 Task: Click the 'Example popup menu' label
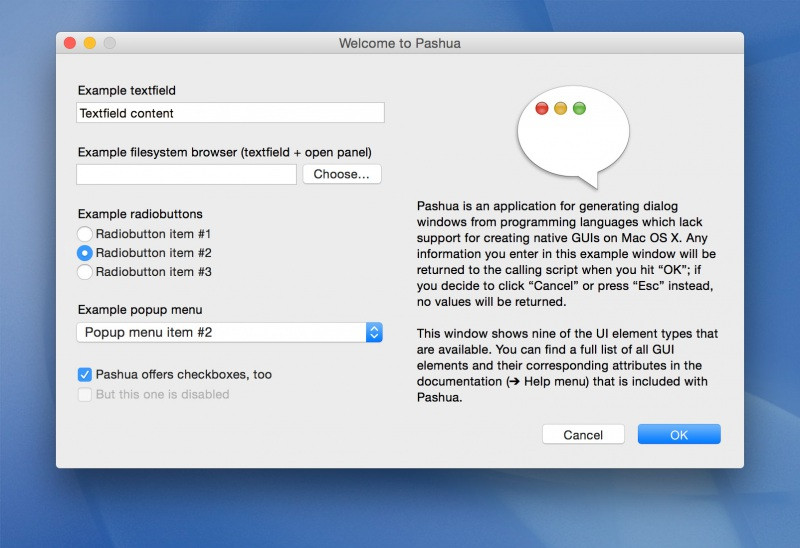(140, 310)
